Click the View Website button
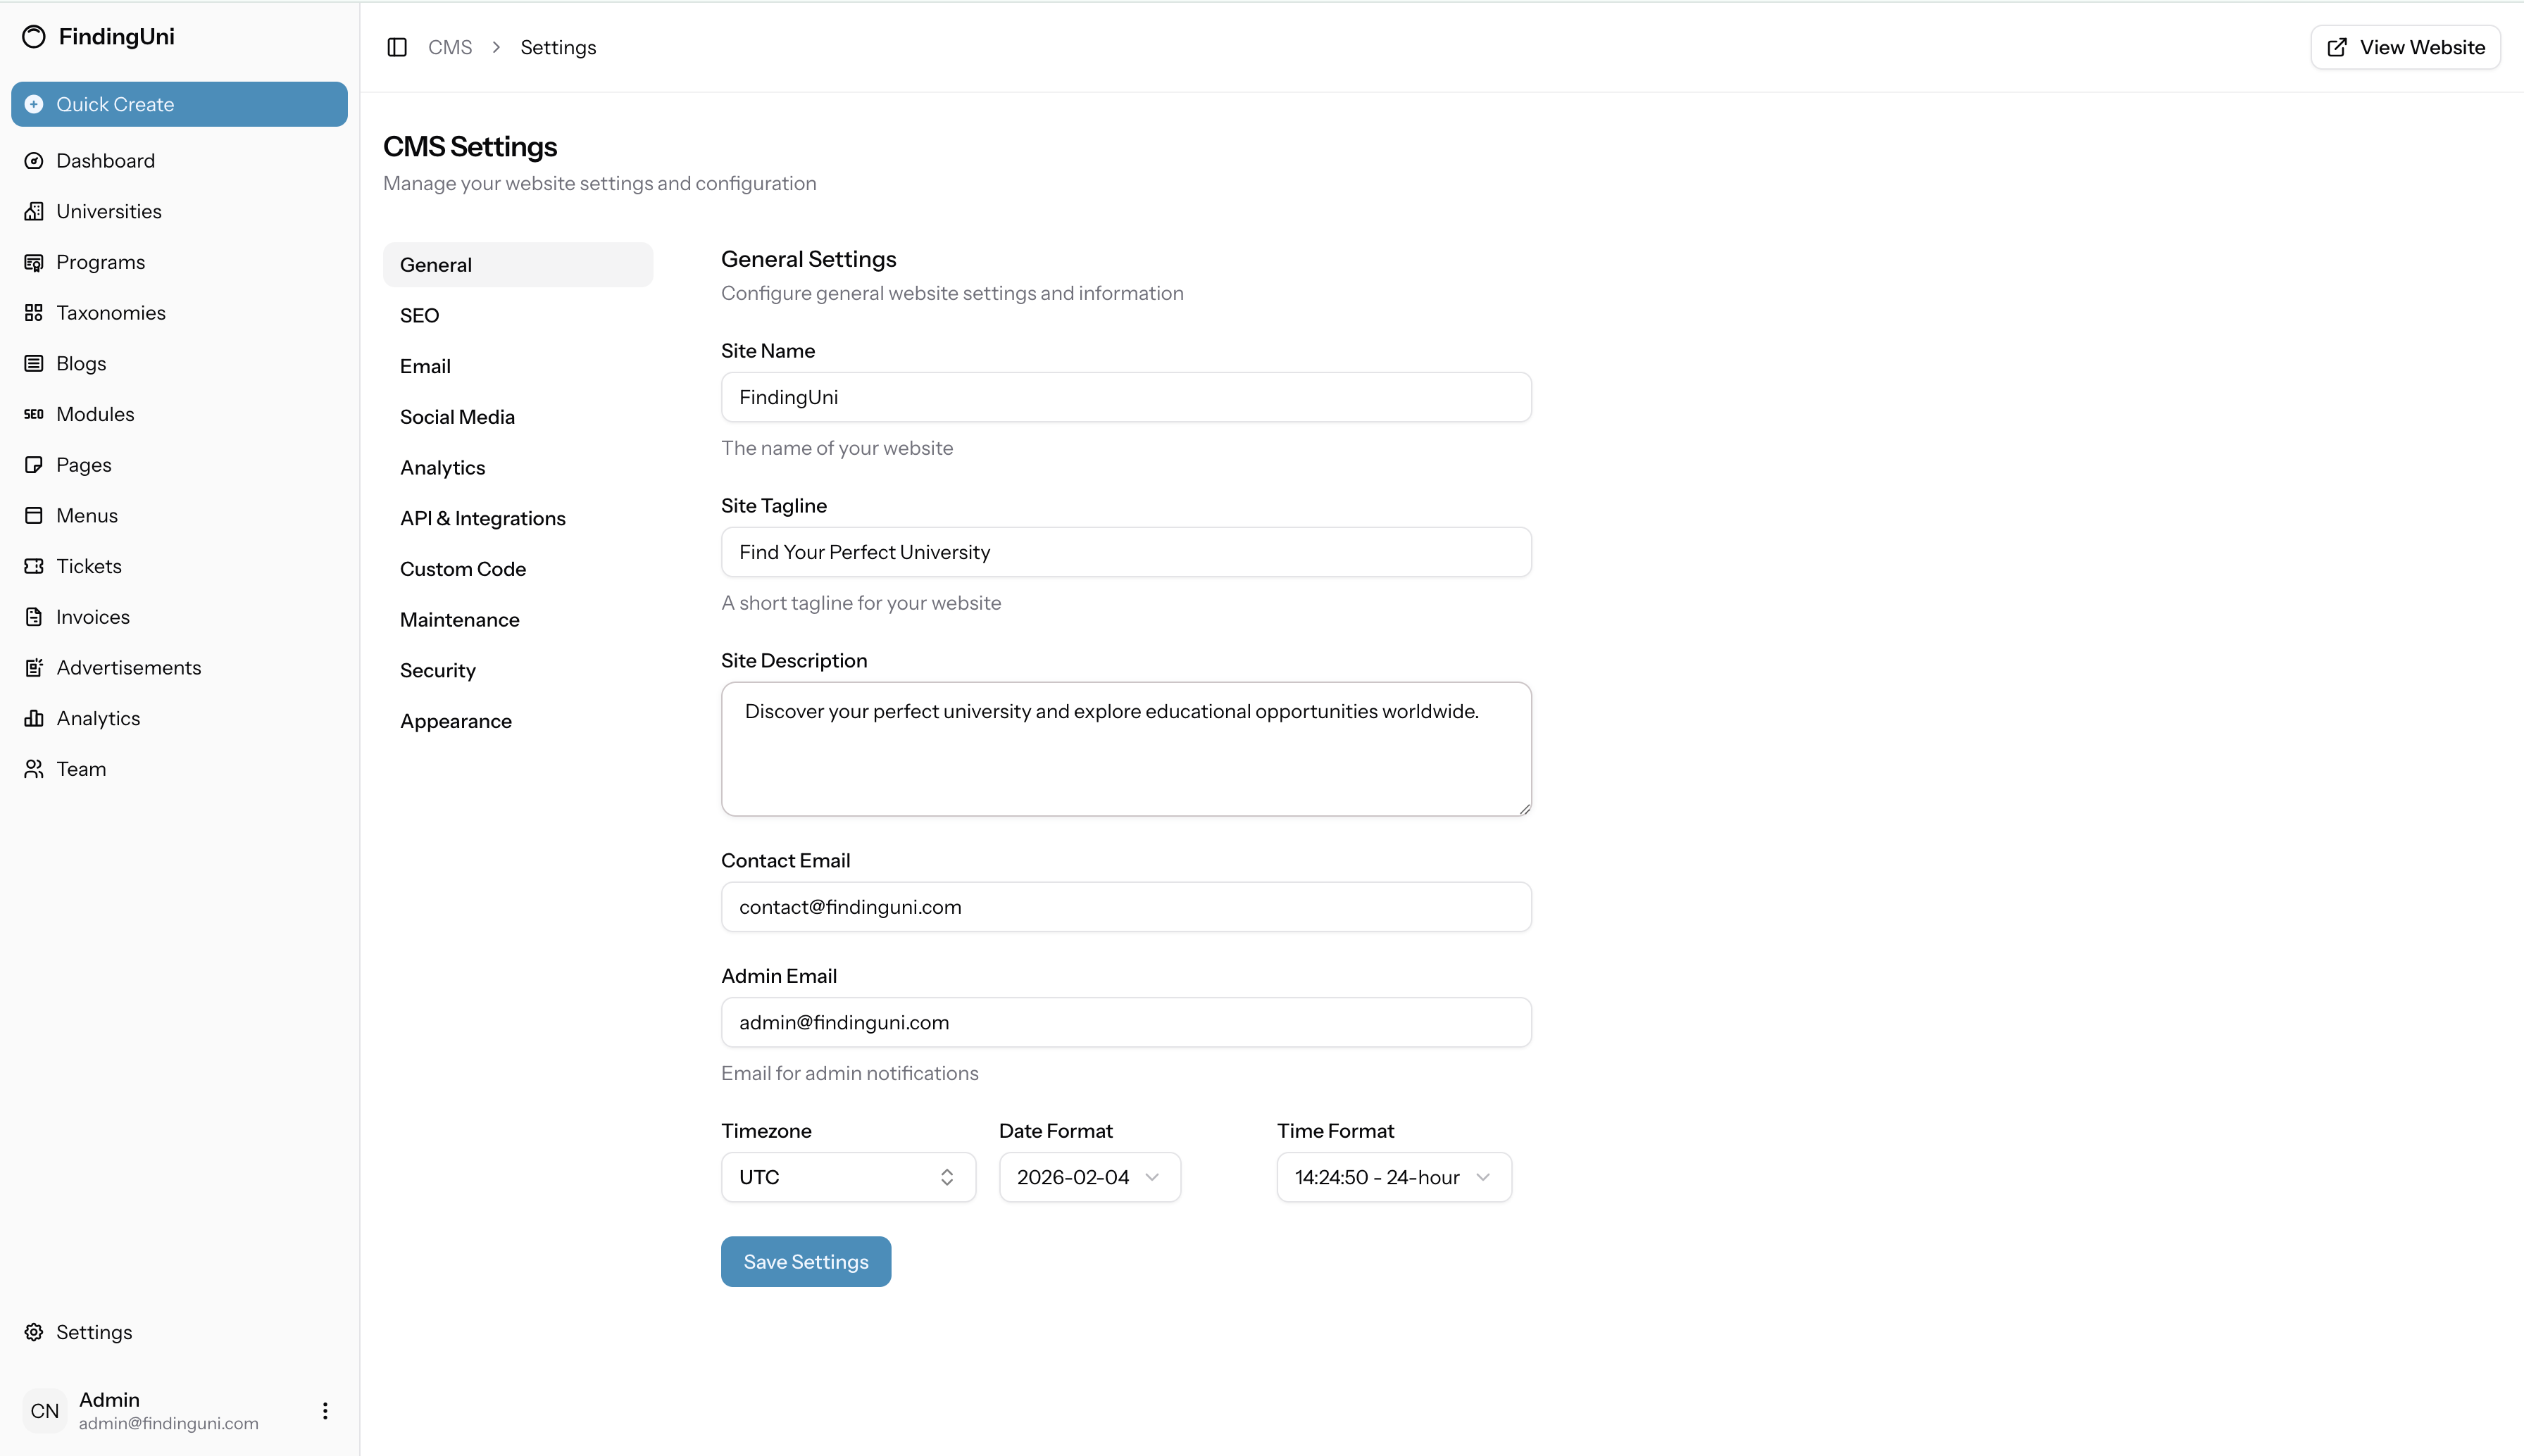This screenshot has width=2524, height=1456. [x=2405, y=47]
